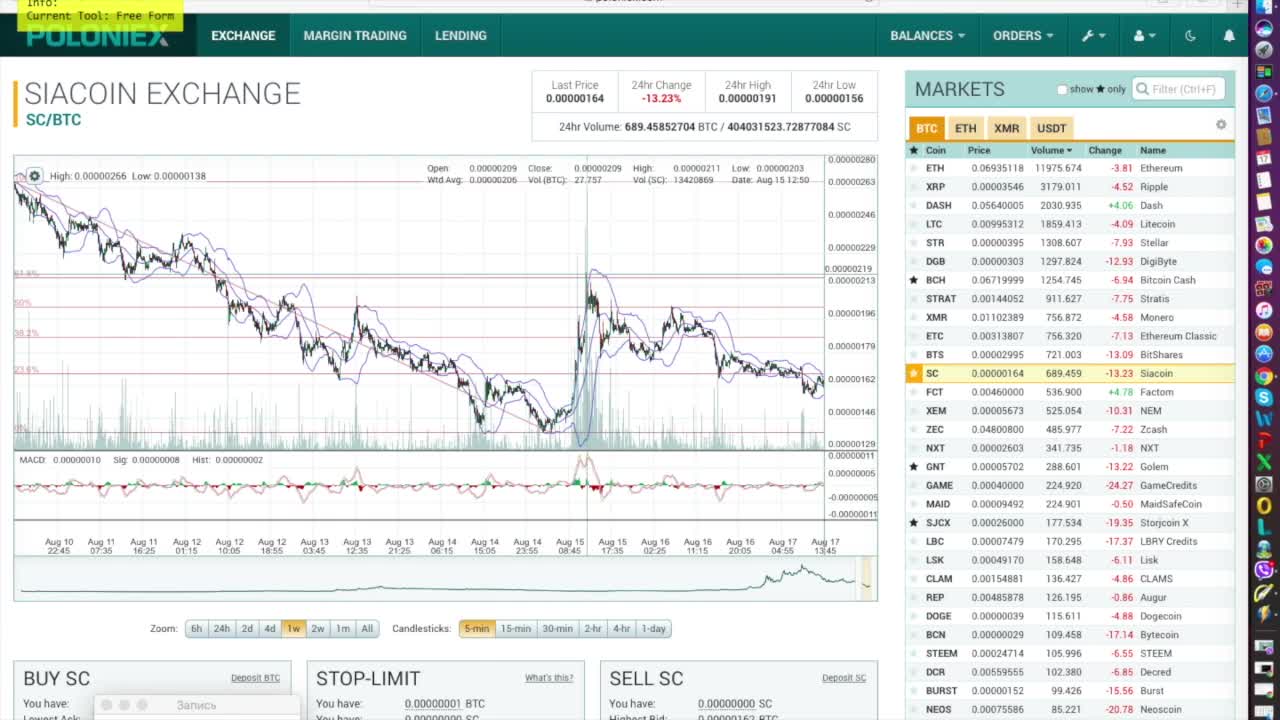Switch to the ETH markets tab
The height and width of the screenshot is (720, 1280).
(965, 128)
